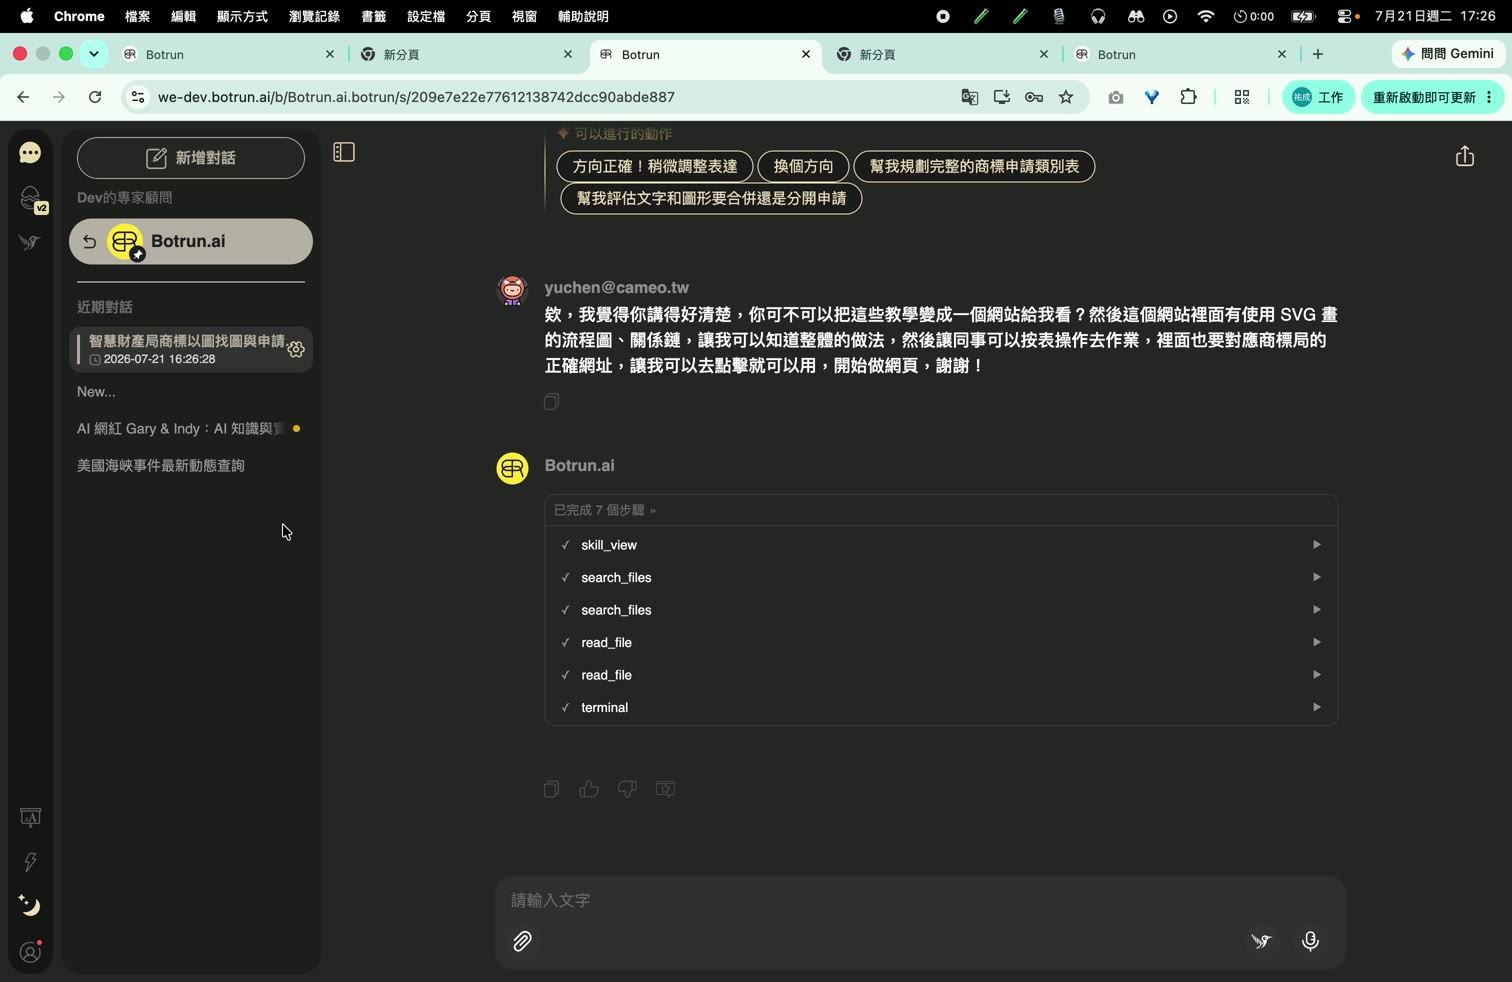
Task: Click the hummingbird icon in left rail
Action: point(30,243)
